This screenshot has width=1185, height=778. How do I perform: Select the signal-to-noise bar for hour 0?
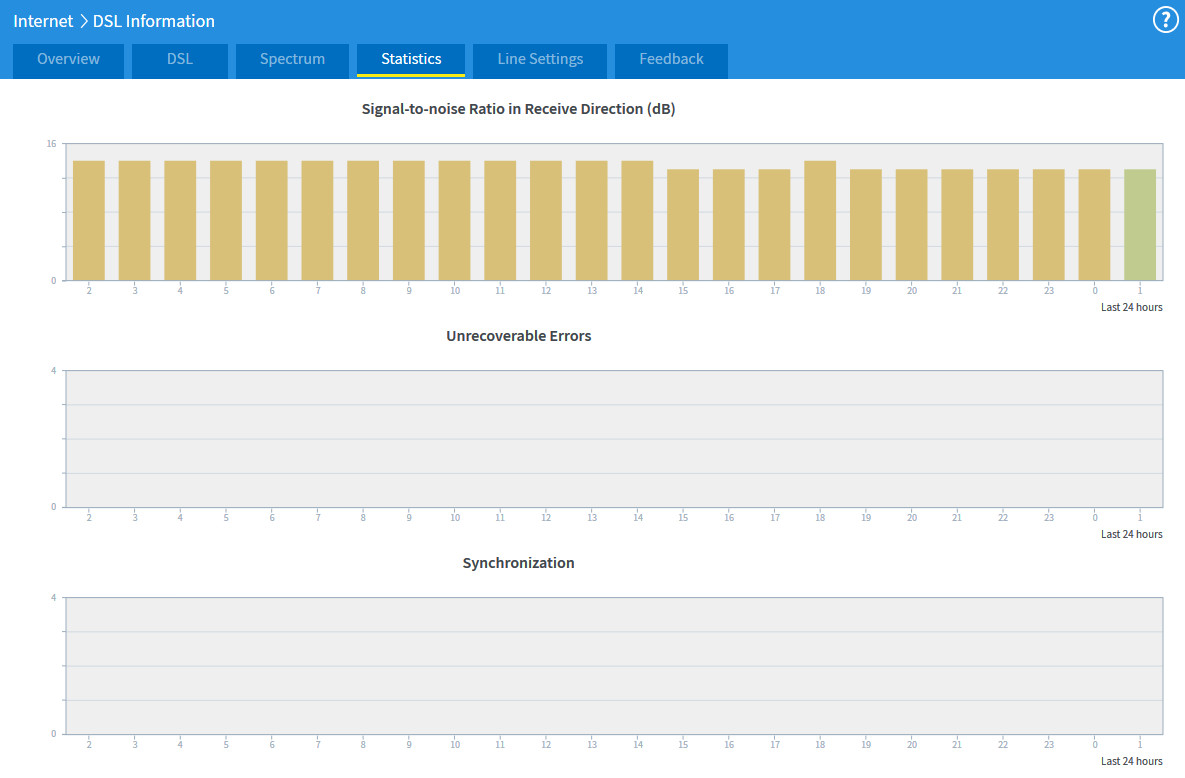click(1094, 225)
